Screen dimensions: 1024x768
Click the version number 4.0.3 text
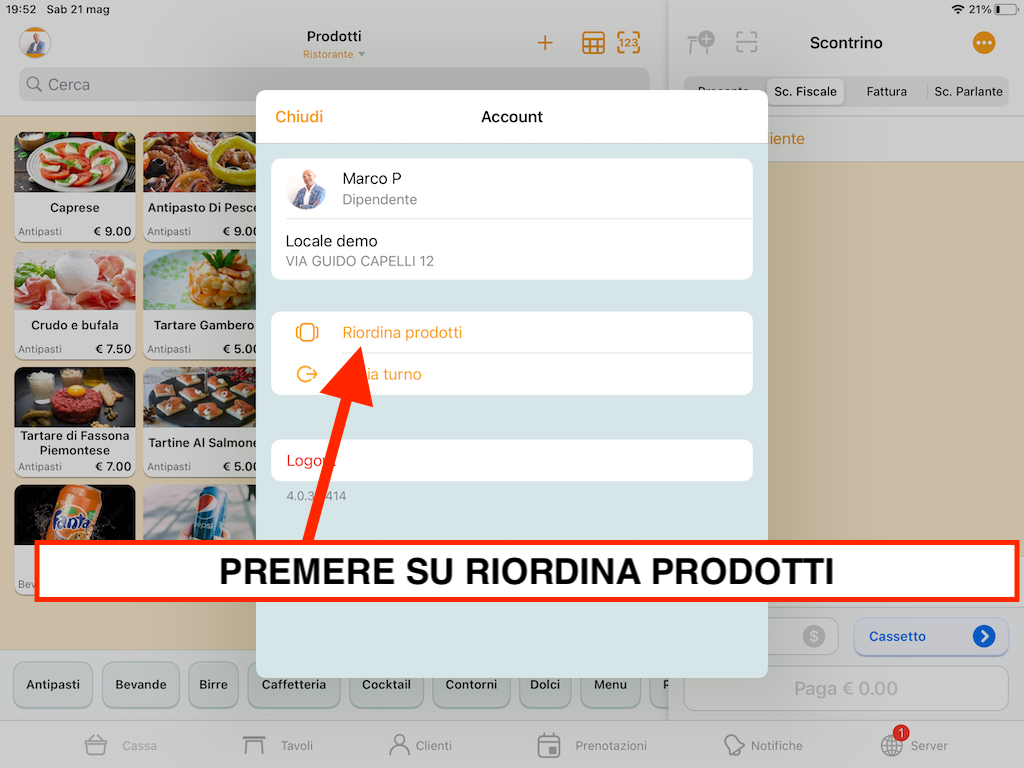click(x=316, y=496)
